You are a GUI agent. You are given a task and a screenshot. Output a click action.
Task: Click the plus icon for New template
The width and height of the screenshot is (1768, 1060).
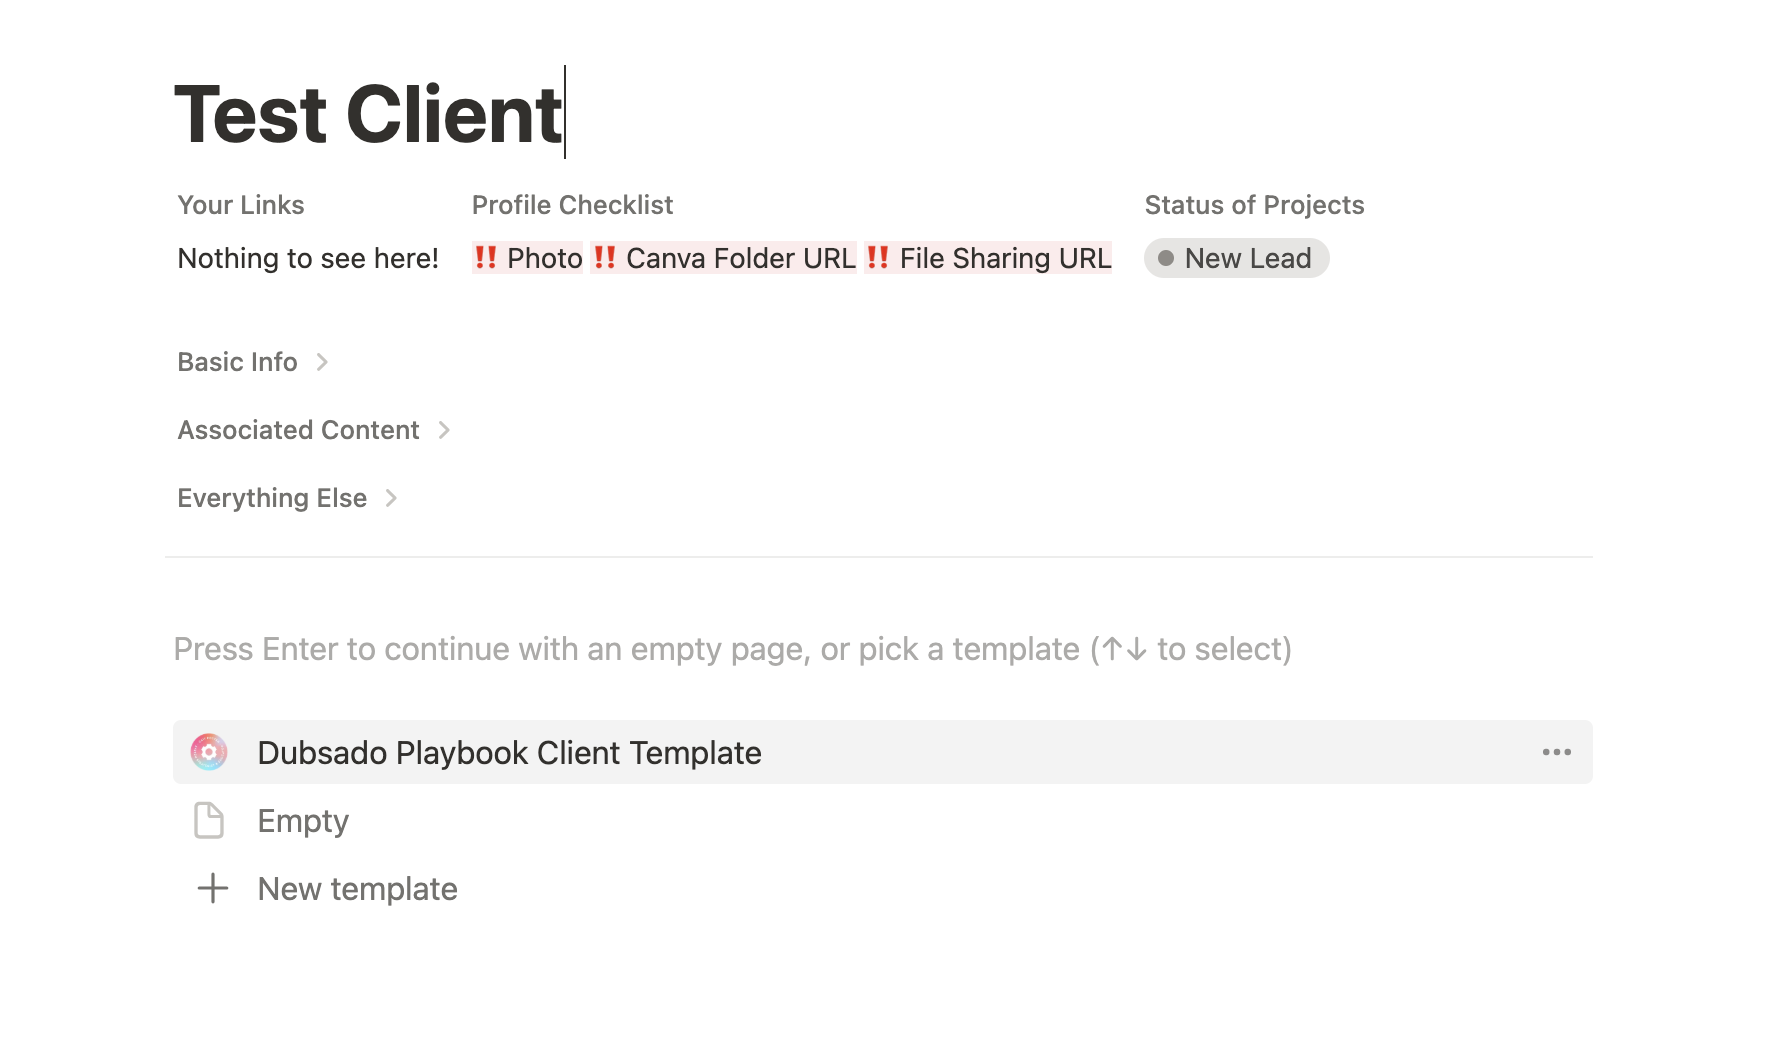[x=212, y=888]
